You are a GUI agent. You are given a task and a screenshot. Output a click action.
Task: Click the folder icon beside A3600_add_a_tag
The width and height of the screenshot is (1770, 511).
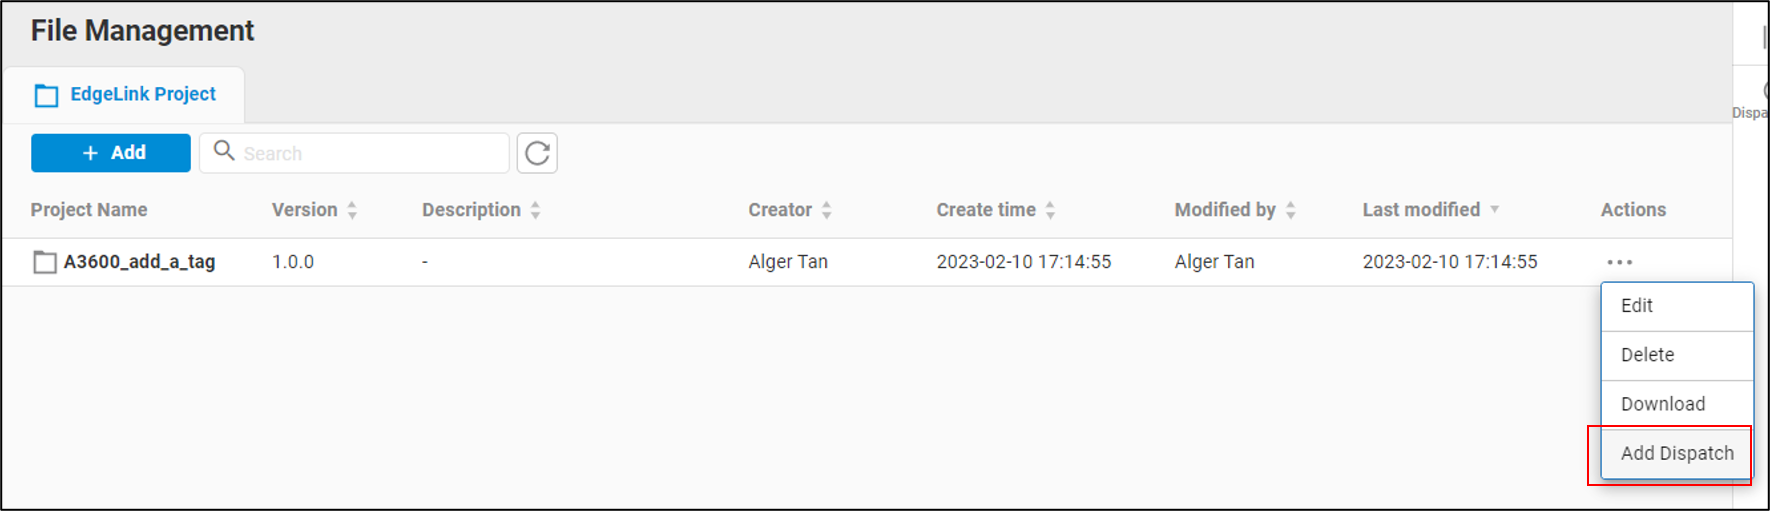[x=45, y=262]
